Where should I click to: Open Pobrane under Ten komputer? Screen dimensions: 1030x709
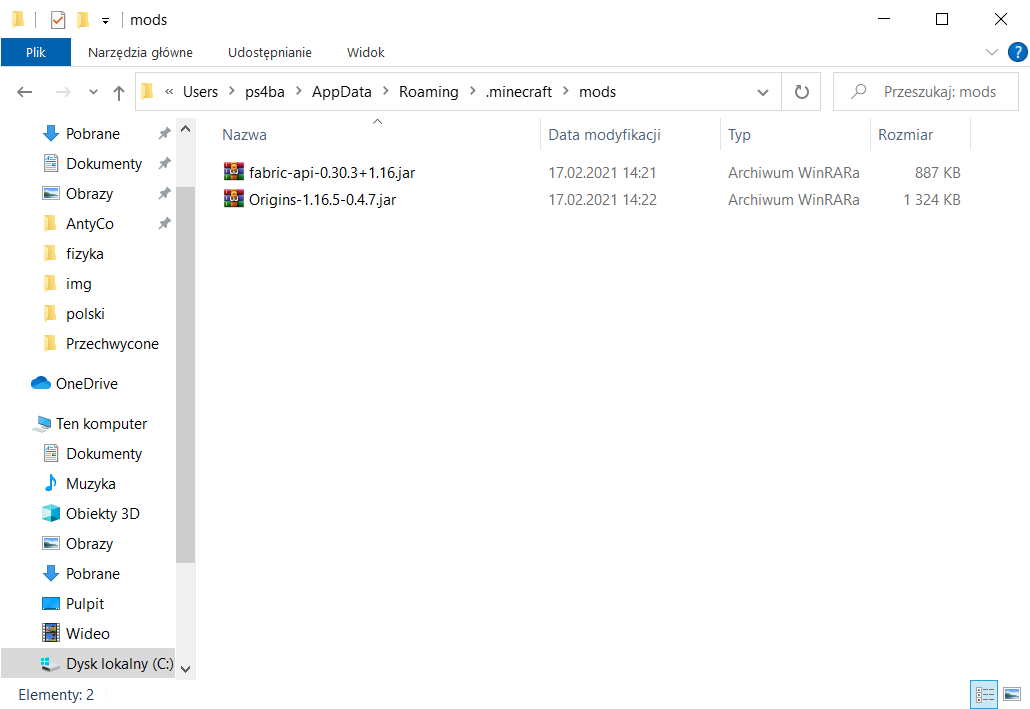(92, 574)
